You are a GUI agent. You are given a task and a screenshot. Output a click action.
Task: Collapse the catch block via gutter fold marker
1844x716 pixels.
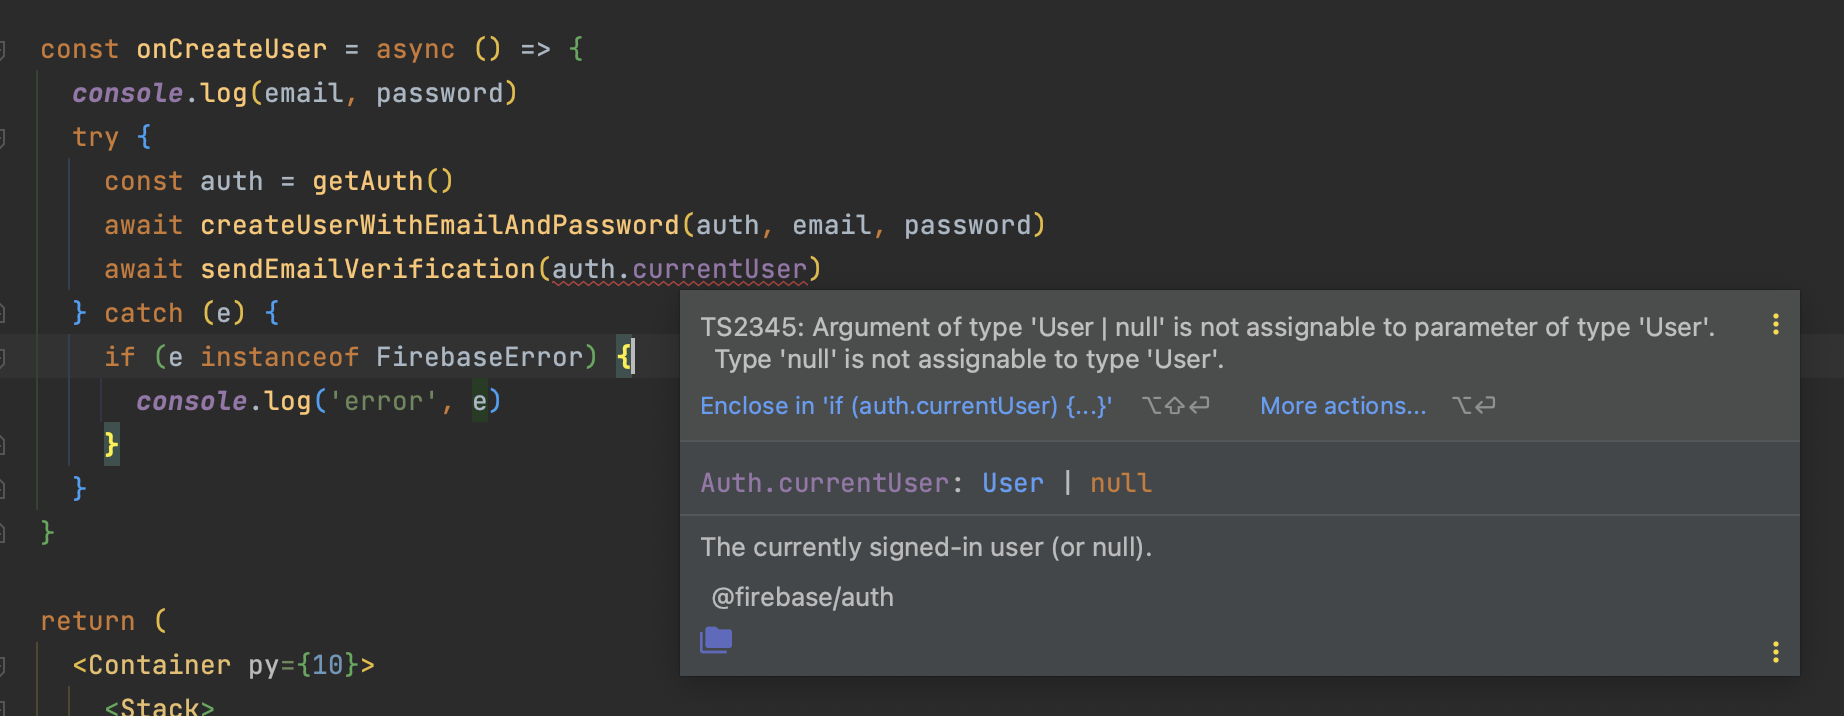click(x=3, y=313)
